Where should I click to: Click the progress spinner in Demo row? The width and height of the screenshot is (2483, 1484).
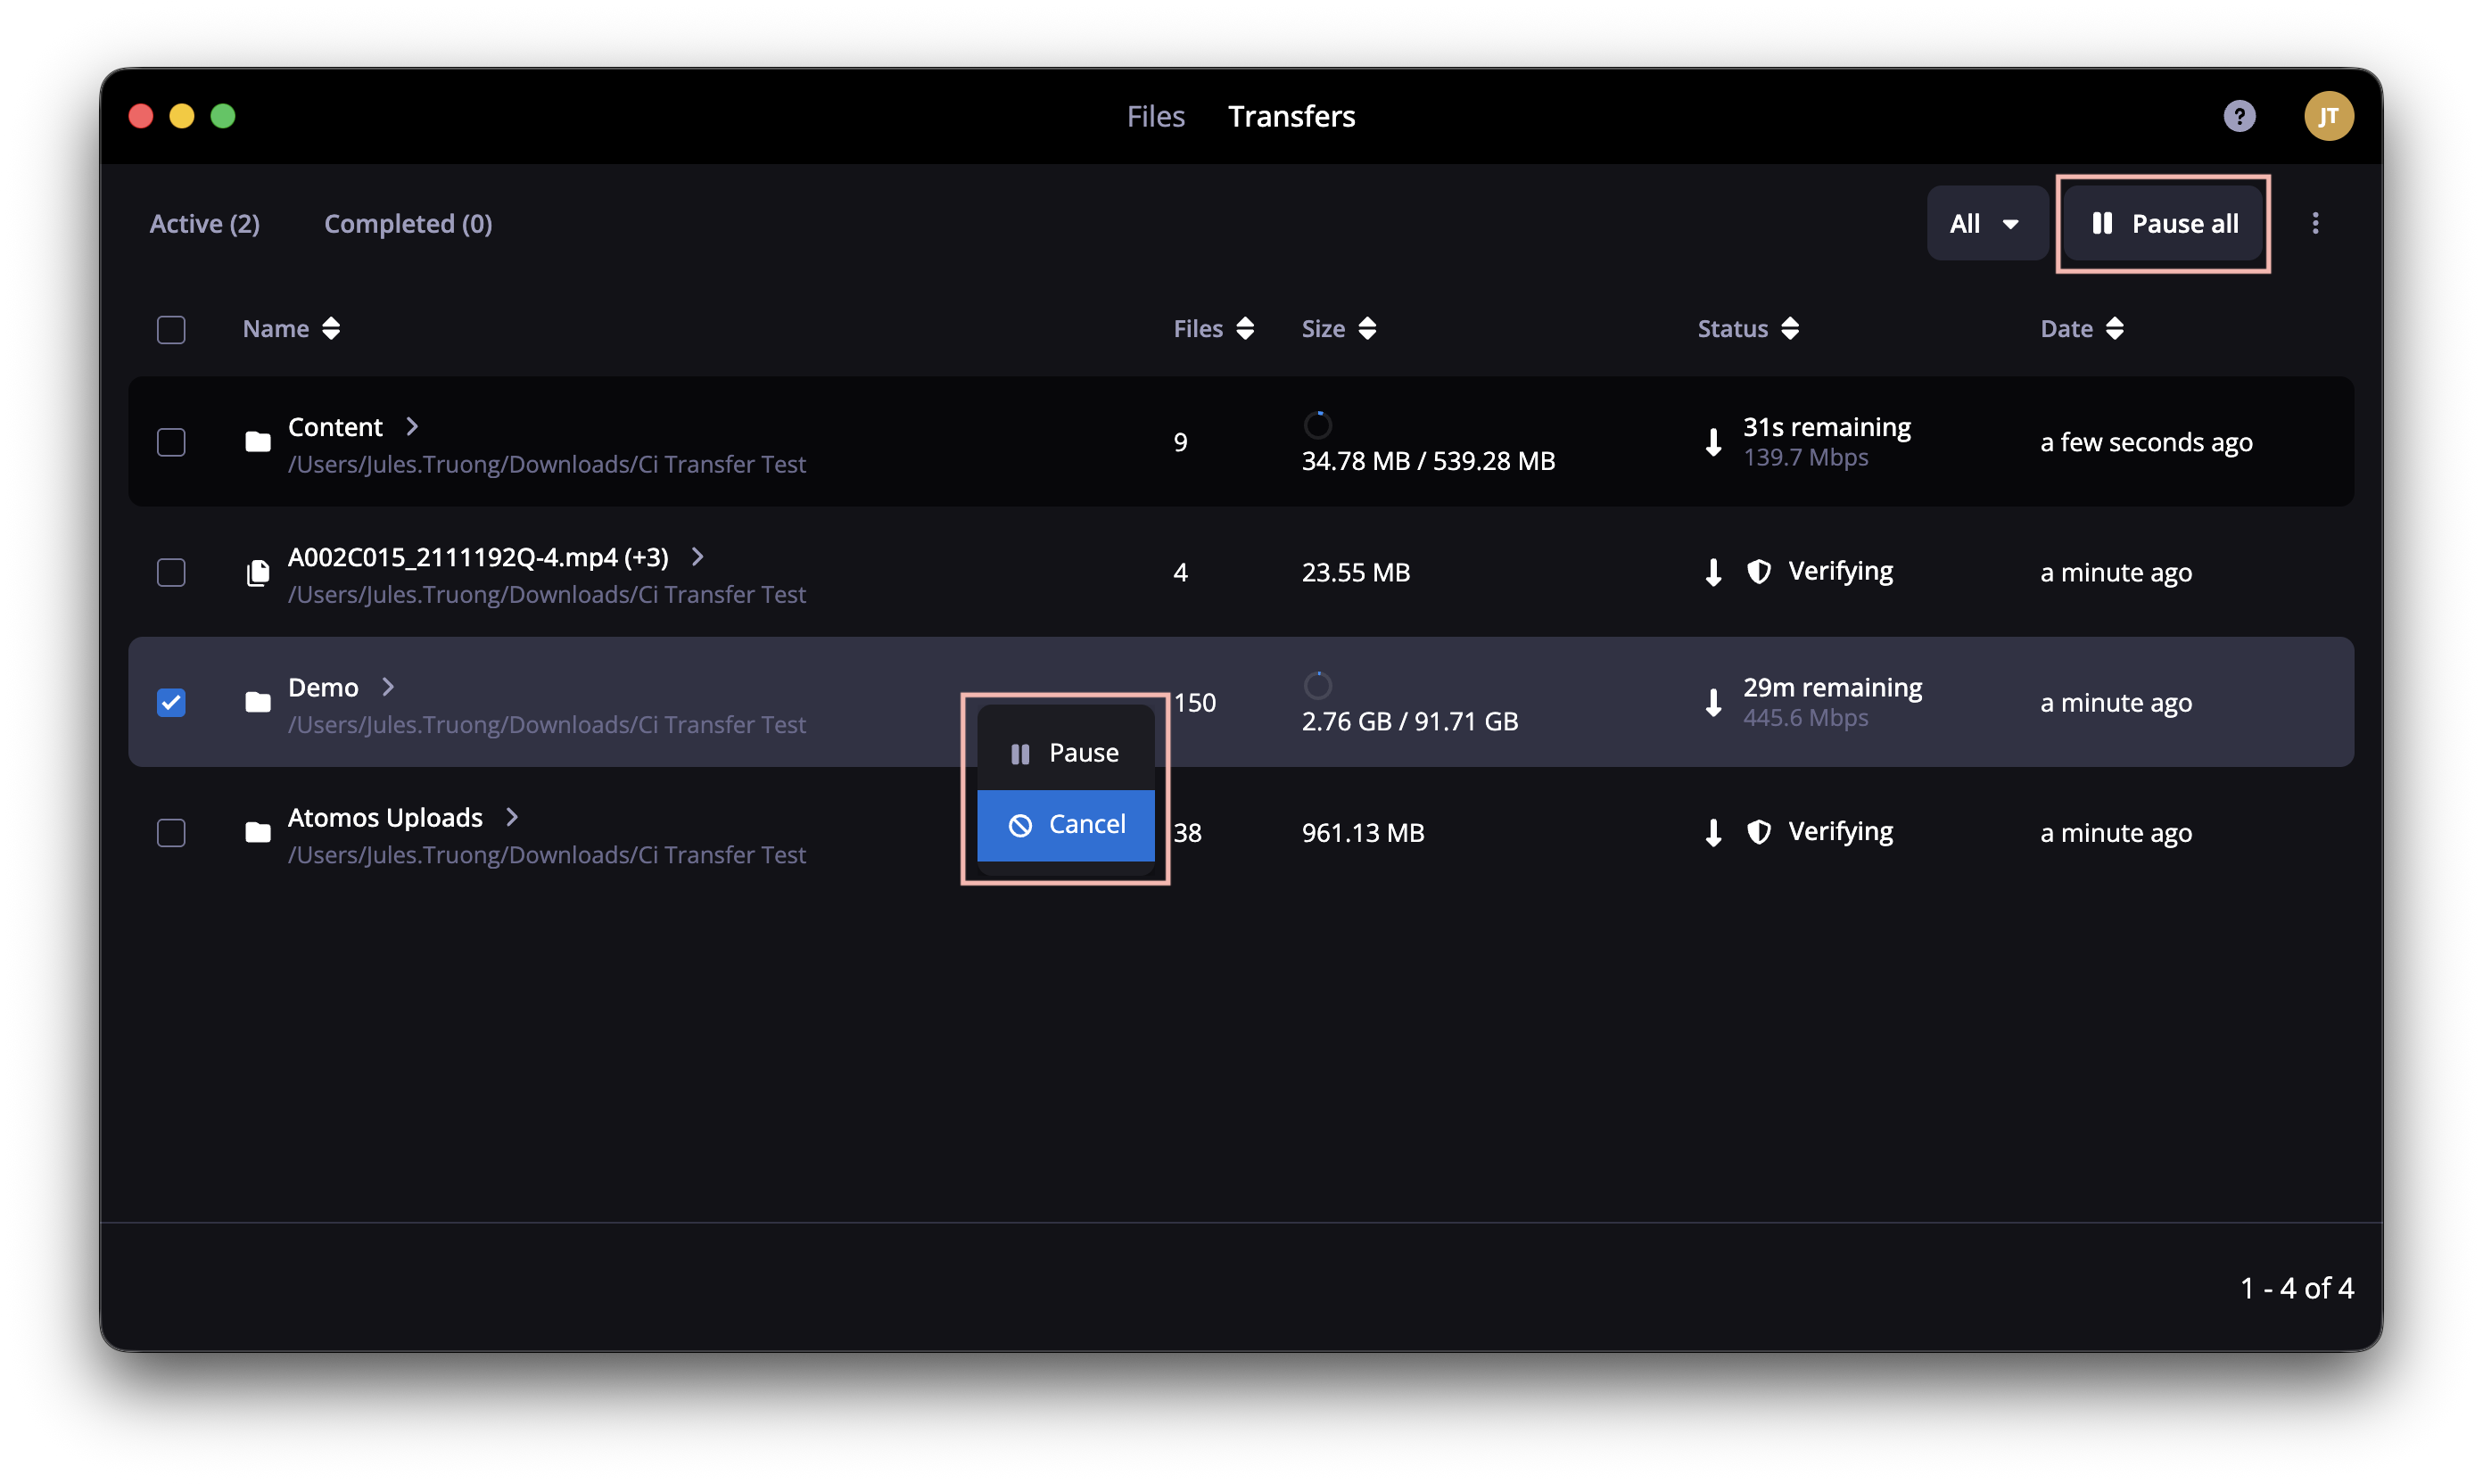point(1317,685)
